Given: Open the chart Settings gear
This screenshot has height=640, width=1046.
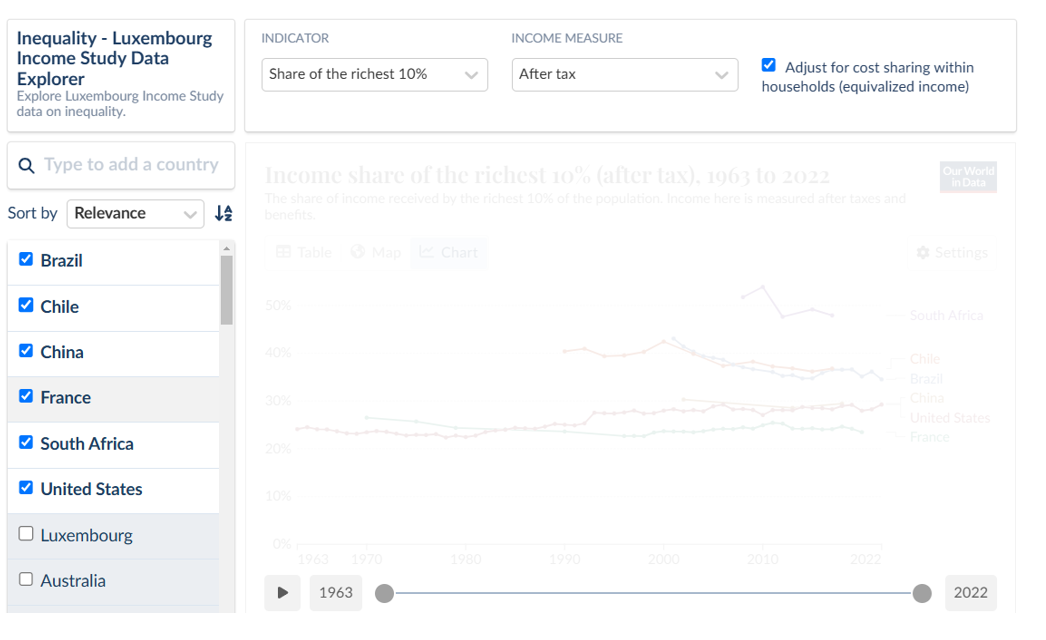Looking at the screenshot, I should tap(951, 253).
